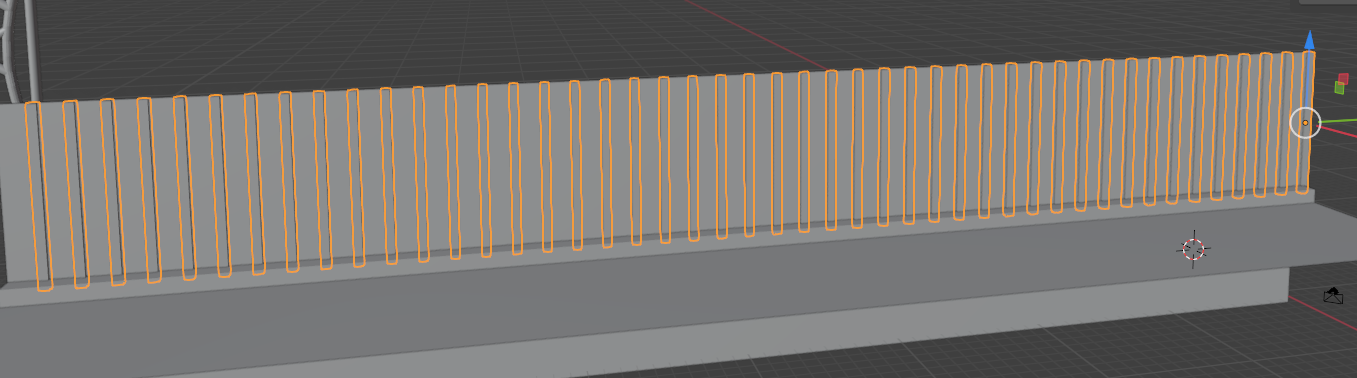Select the camera object icon at bottom right
This screenshot has width=1357, height=378.
[1333, 295]
